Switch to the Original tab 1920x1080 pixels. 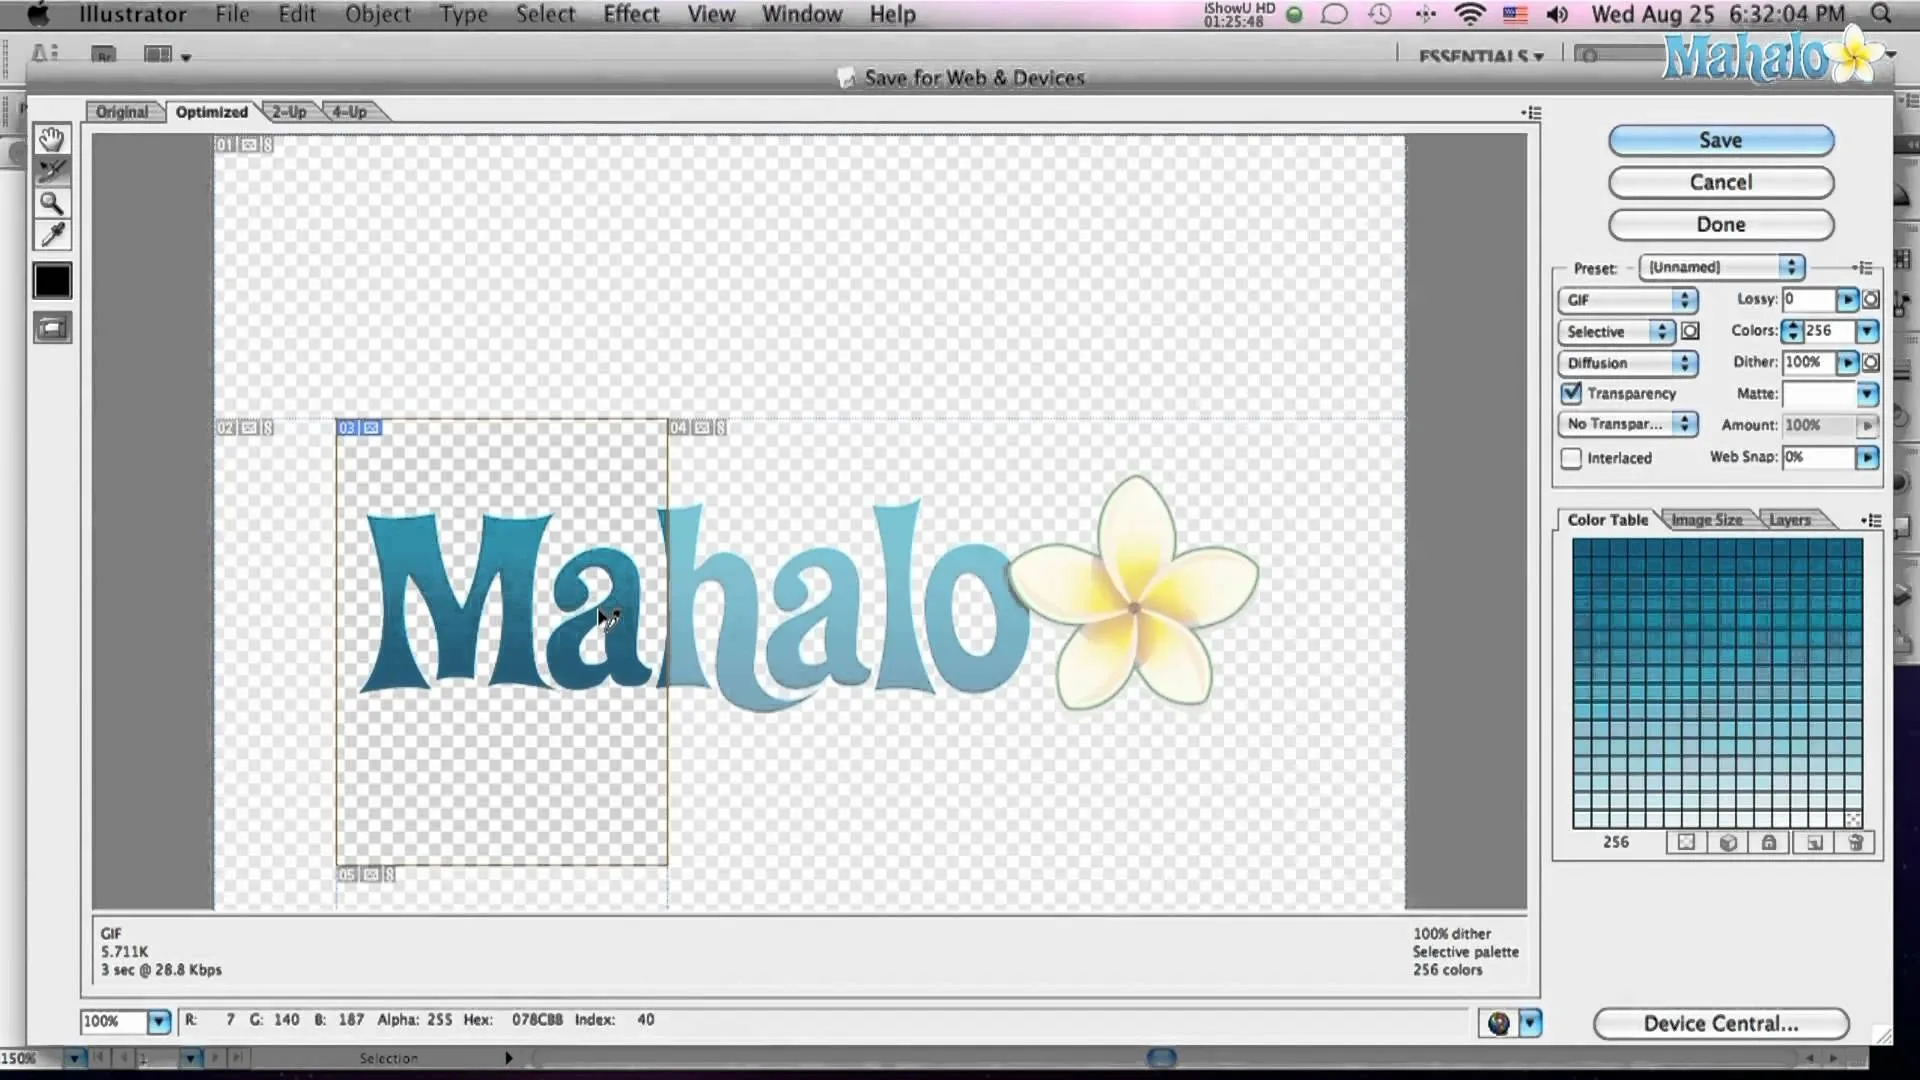click(x=123, y=112)
